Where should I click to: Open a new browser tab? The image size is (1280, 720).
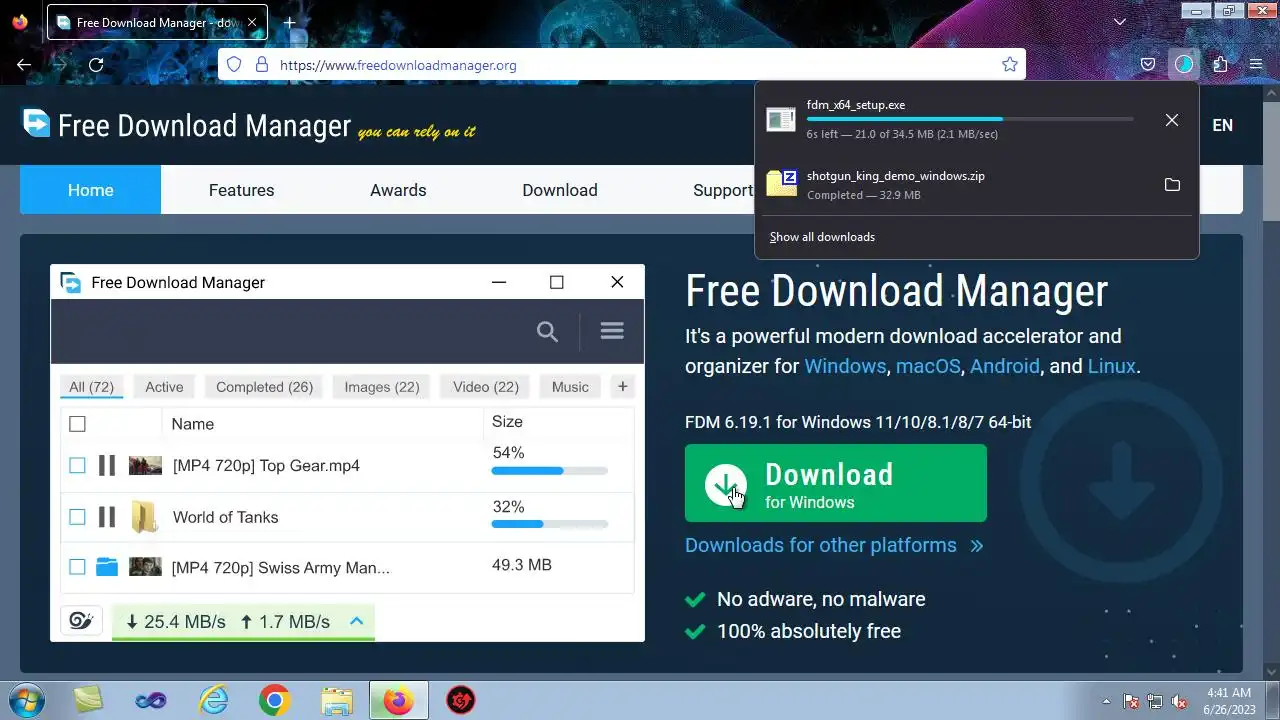(289, 22)
